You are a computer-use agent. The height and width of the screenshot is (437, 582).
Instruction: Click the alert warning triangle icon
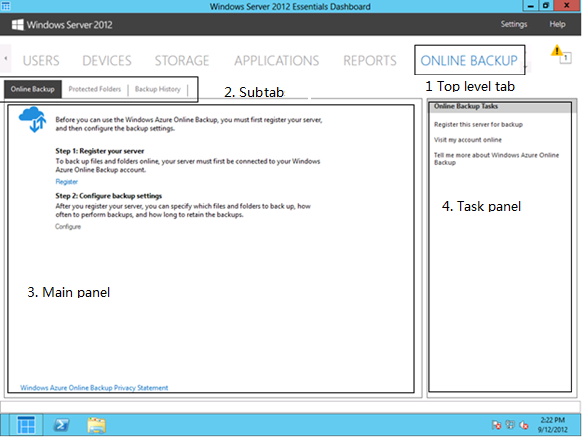pyautogui.click(x=556, y=50)
